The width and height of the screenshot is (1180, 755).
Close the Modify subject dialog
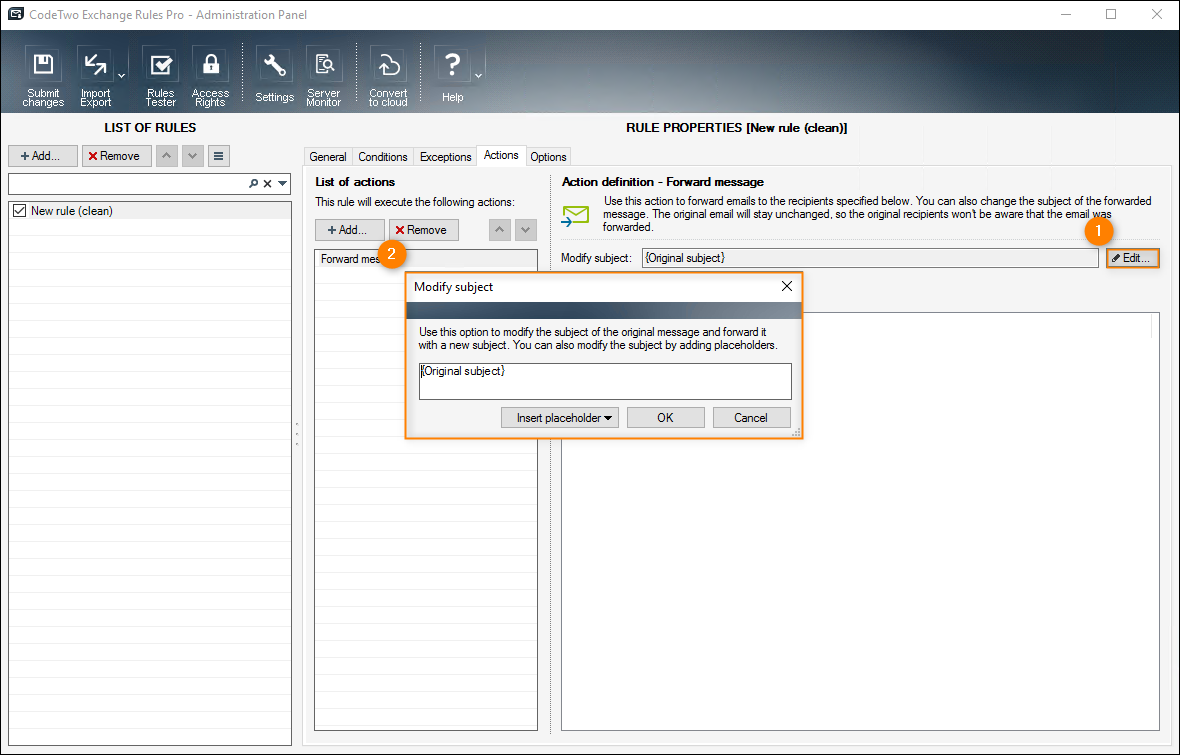pos(786,286)
